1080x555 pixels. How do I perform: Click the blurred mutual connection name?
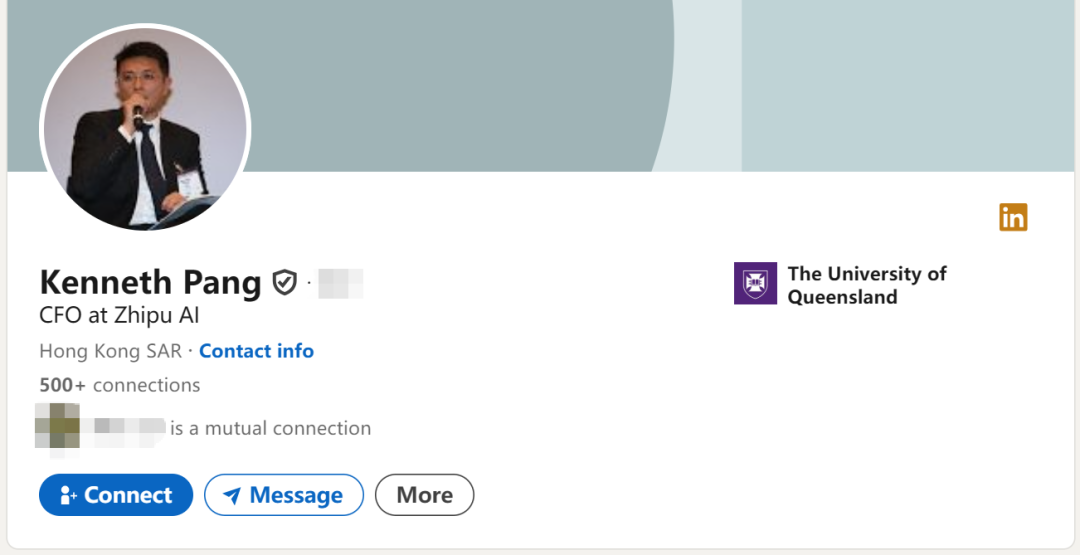tap(125, 428)
